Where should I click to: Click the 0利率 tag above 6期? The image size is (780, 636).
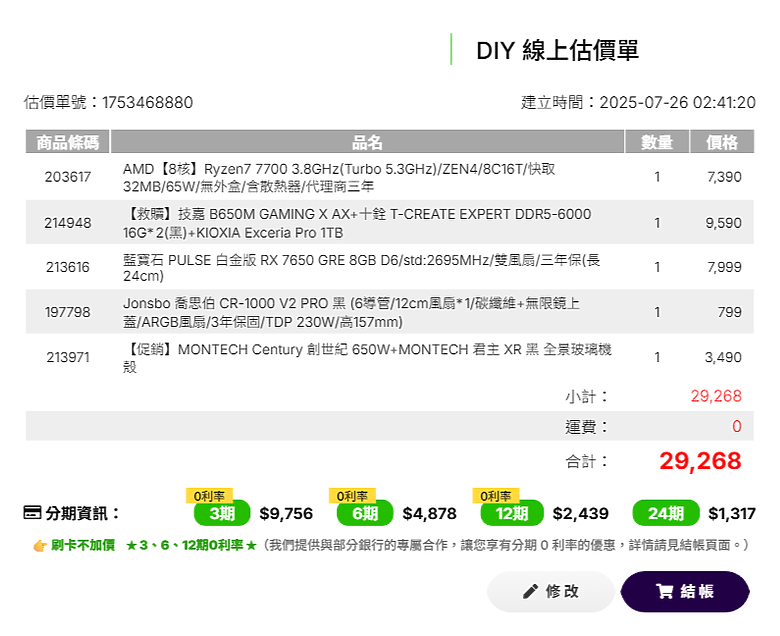click(352, 496)
